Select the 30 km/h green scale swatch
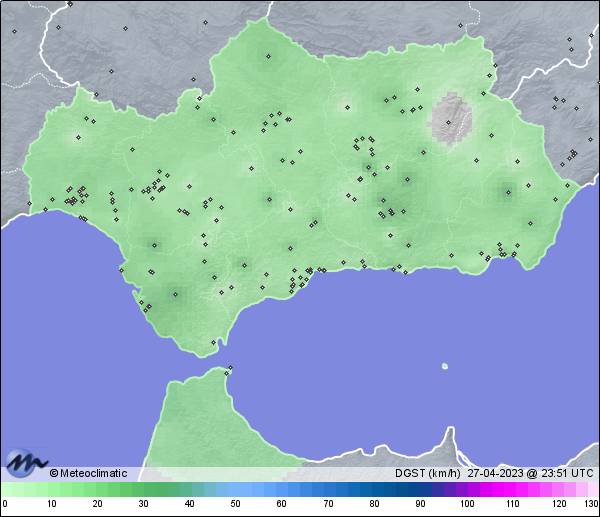This screenshot has height=517, width=600. pos(143,490)
